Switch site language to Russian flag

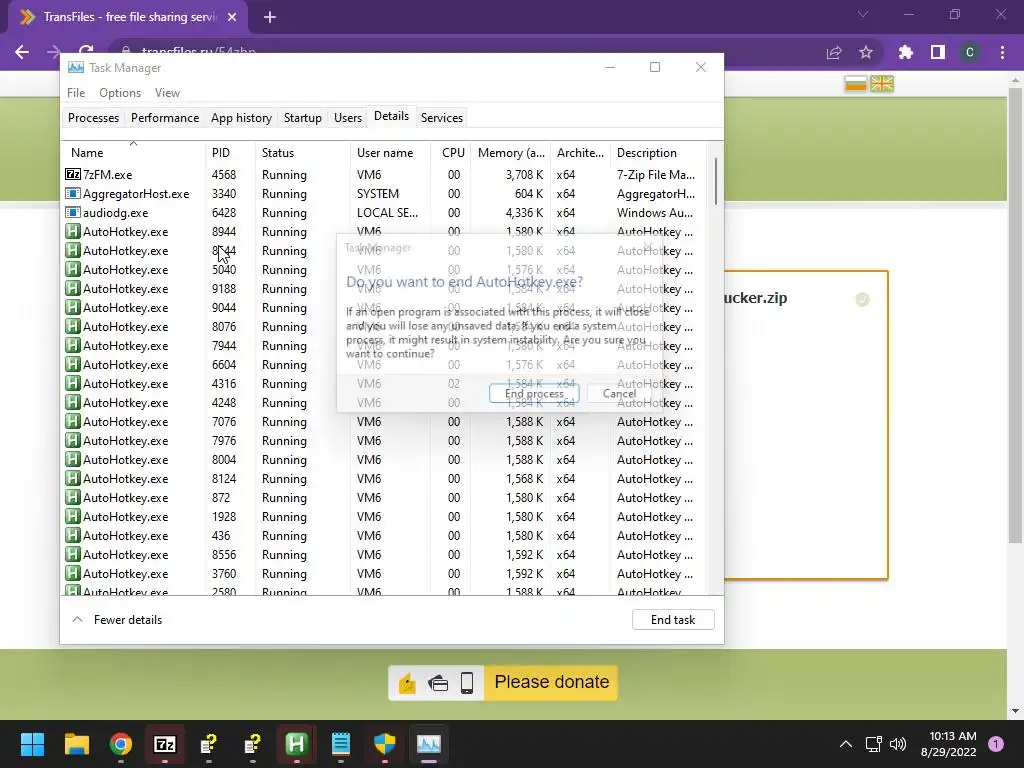pyautogui.click(x=856, y=84)
